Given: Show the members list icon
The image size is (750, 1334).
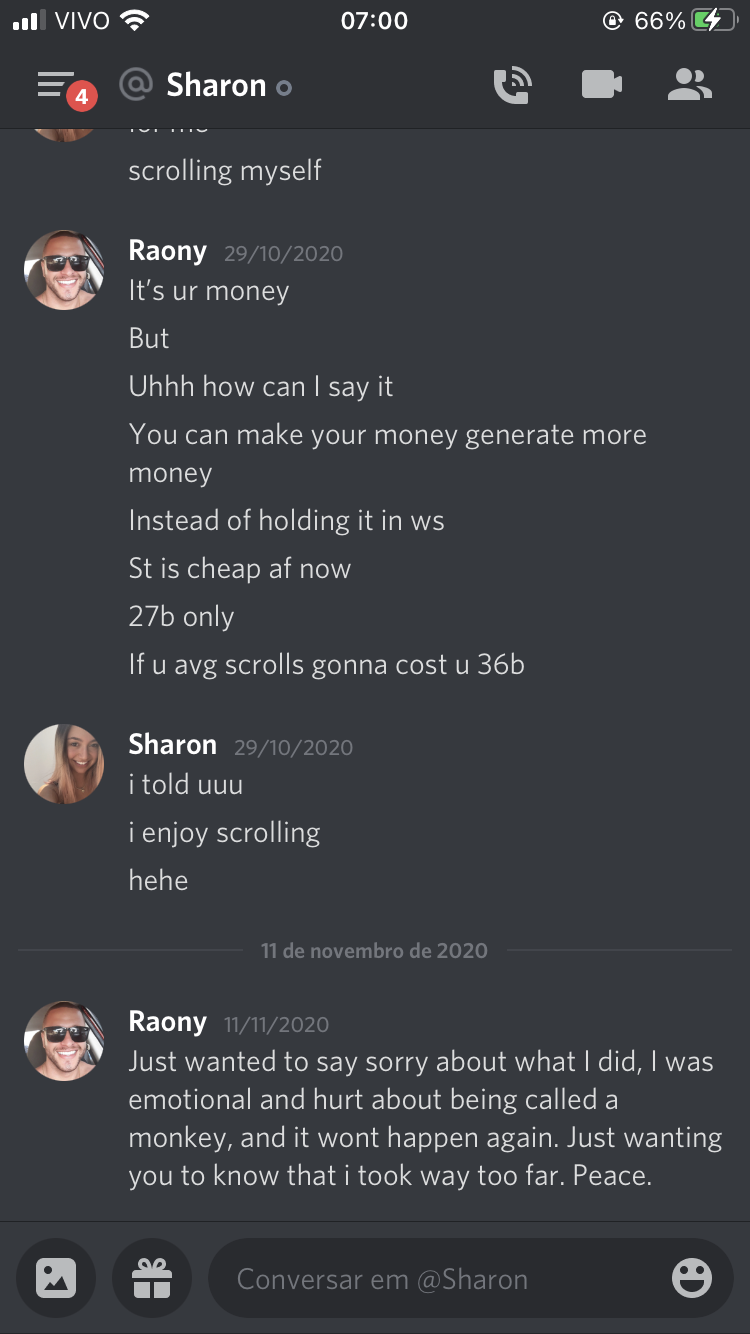Looking at the screenshot, I should [x=690, y=85].
